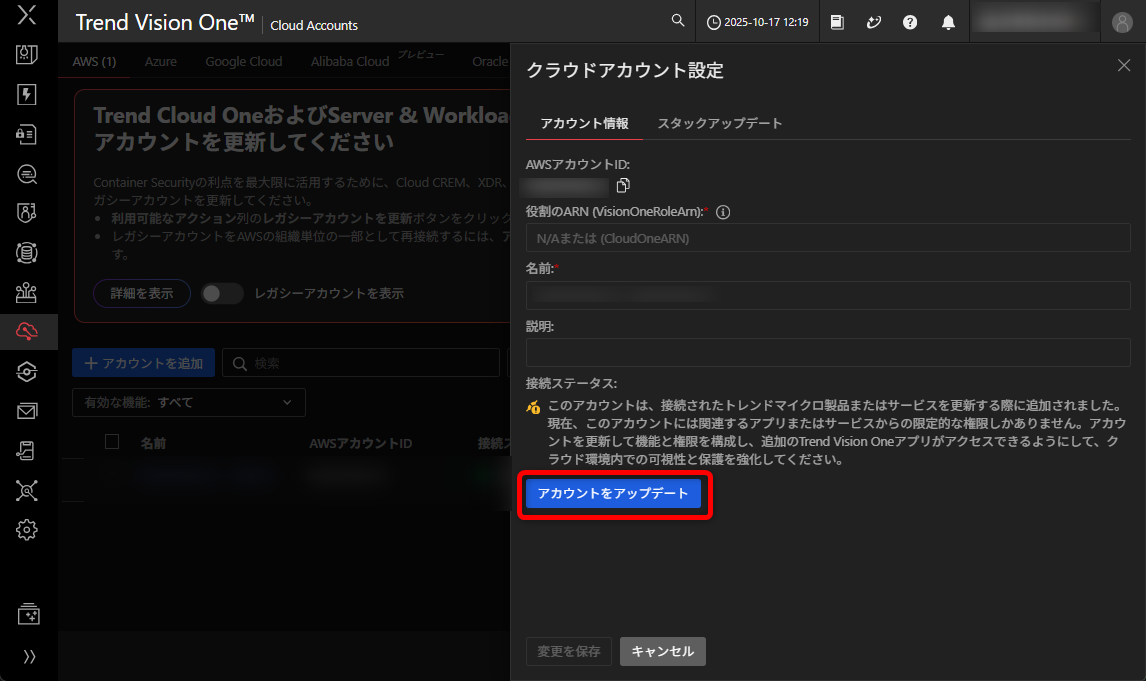Open Cloud Security icon in sidebar

click(x=28, y=331)
